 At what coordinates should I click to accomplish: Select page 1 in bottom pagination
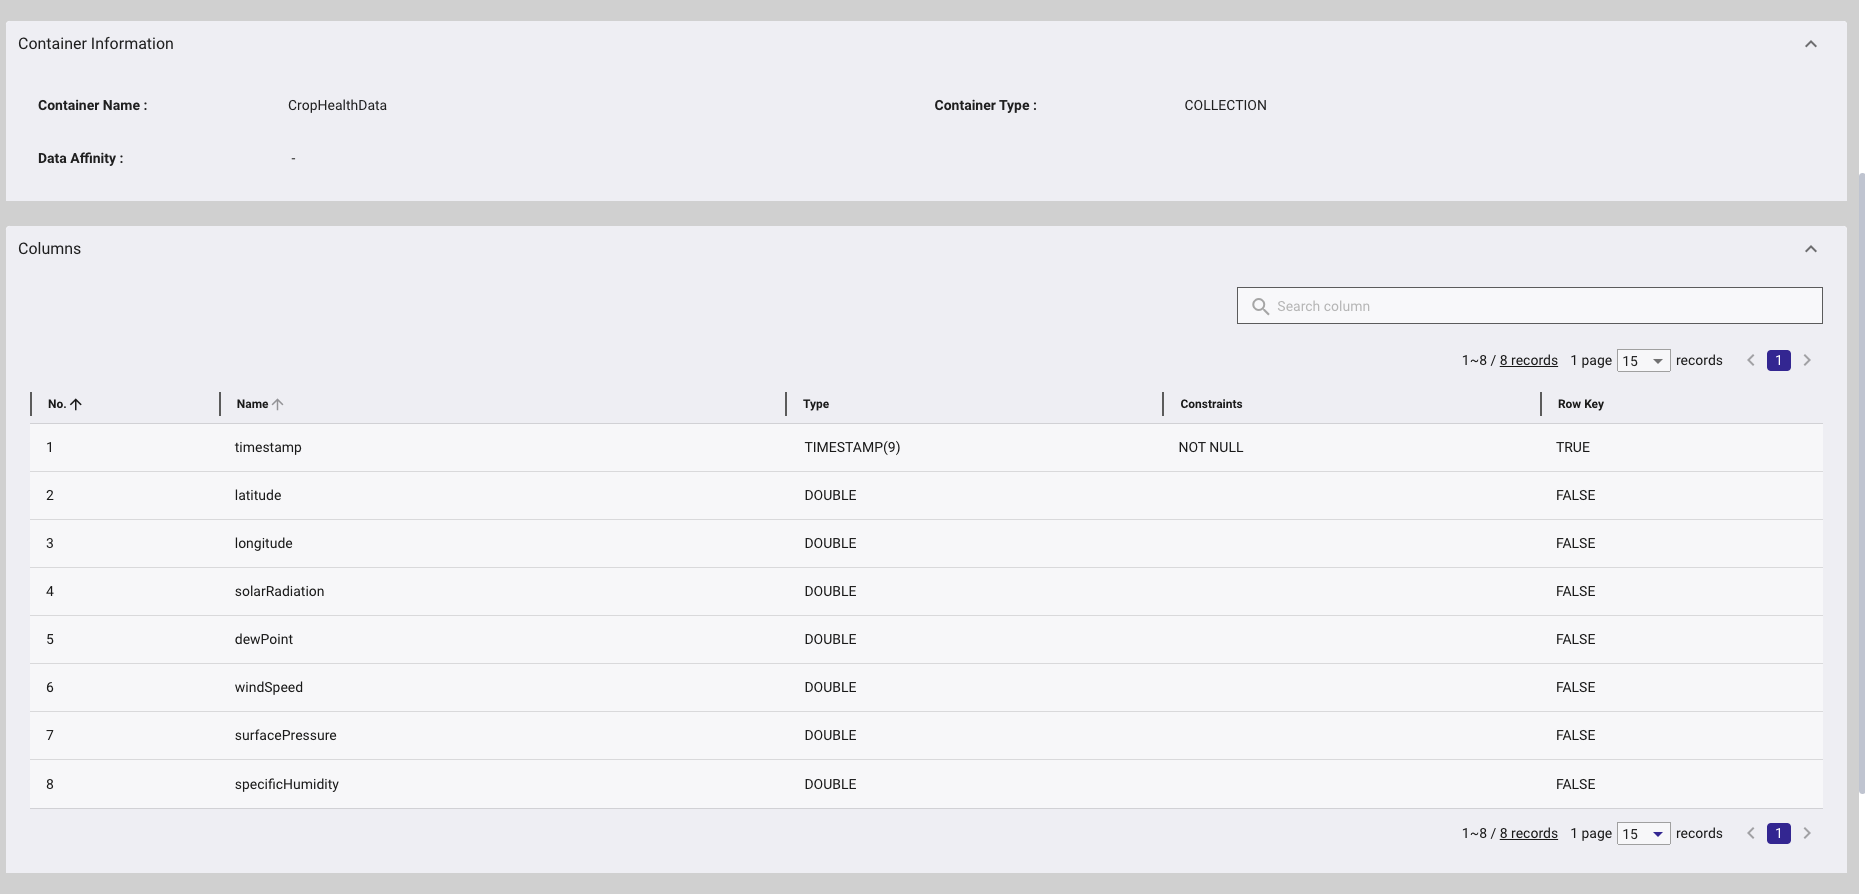click(1778, 834)
